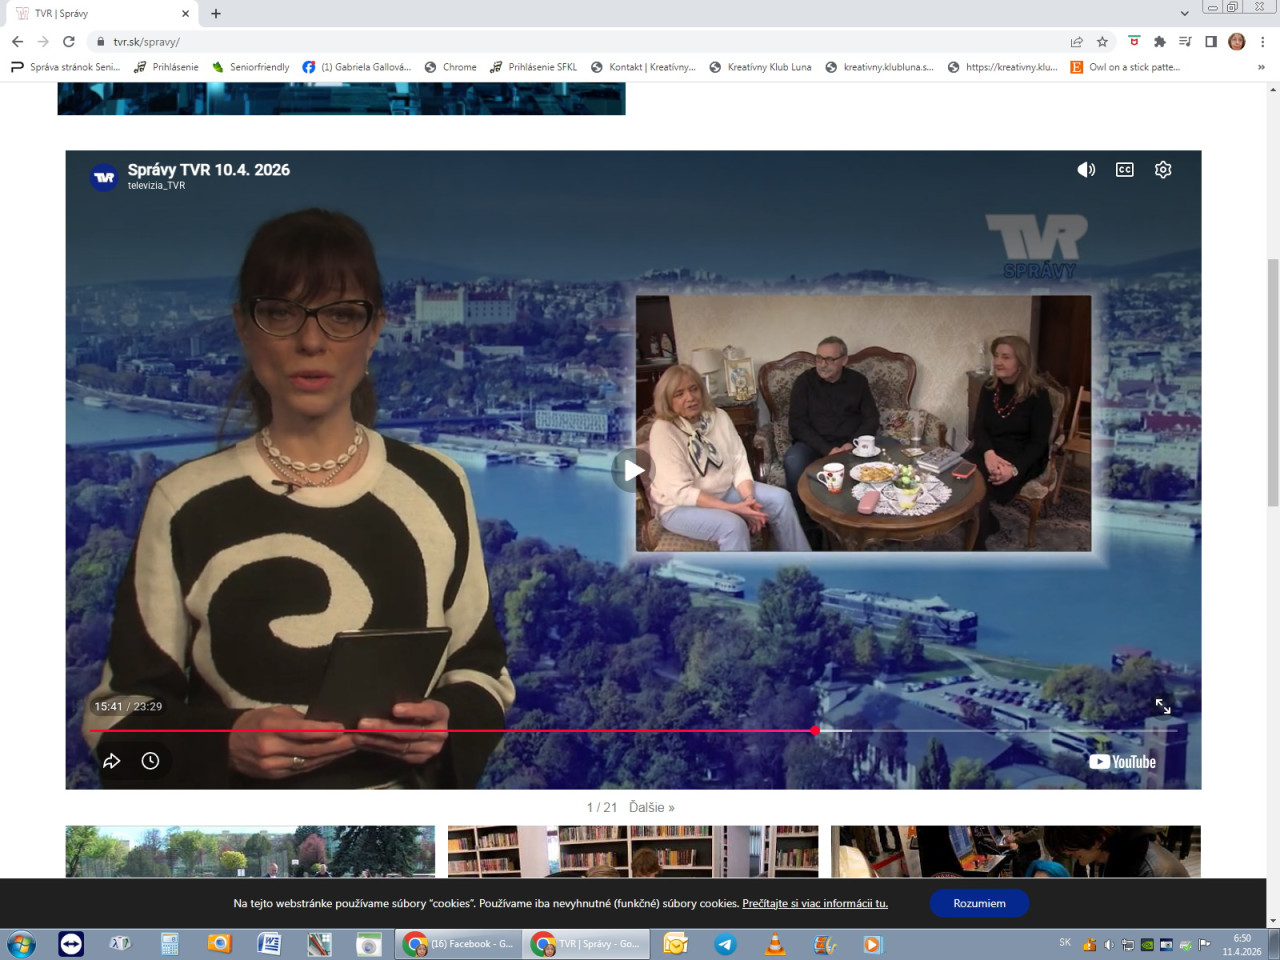Expand the hidden bookmarks overflow chevron
Viewport: 1280px width, 960px height.
(x=1260, y=67)
